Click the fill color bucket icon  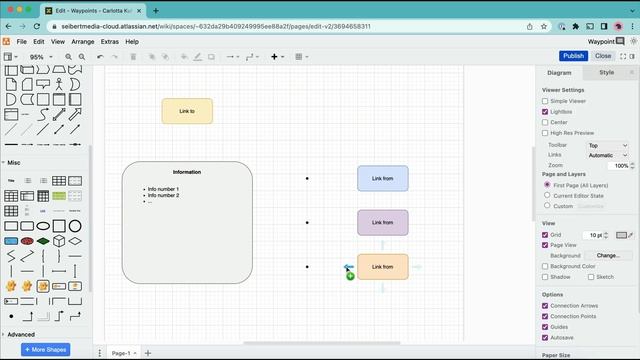[184, 57]
